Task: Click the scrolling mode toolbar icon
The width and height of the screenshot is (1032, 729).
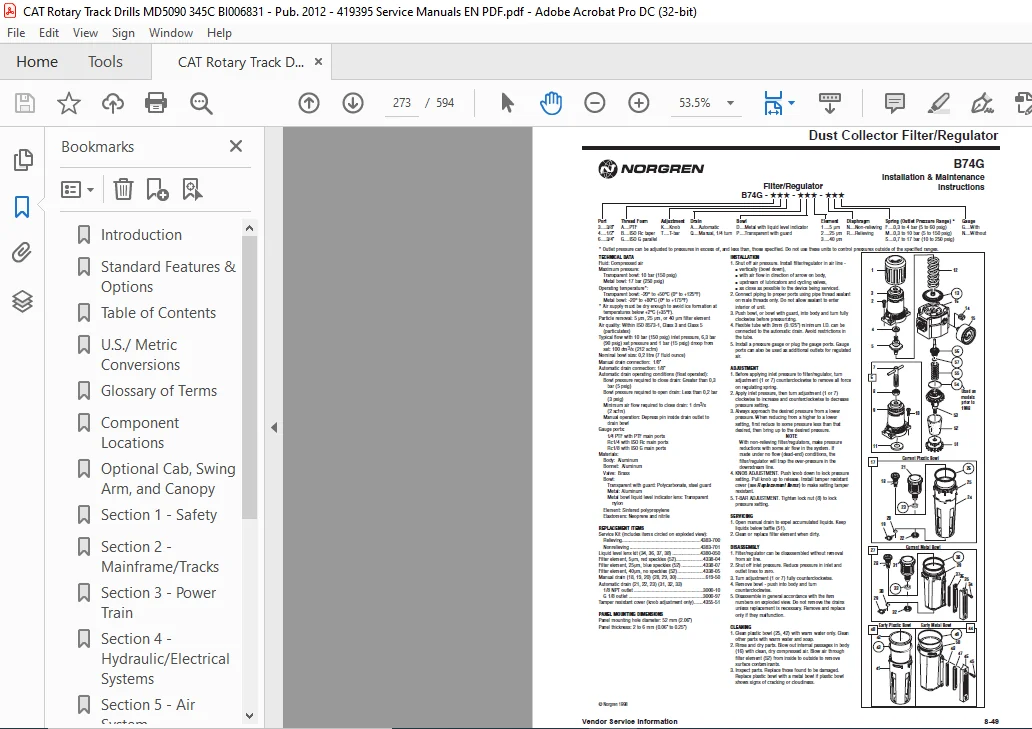Action: click(829, 103)
